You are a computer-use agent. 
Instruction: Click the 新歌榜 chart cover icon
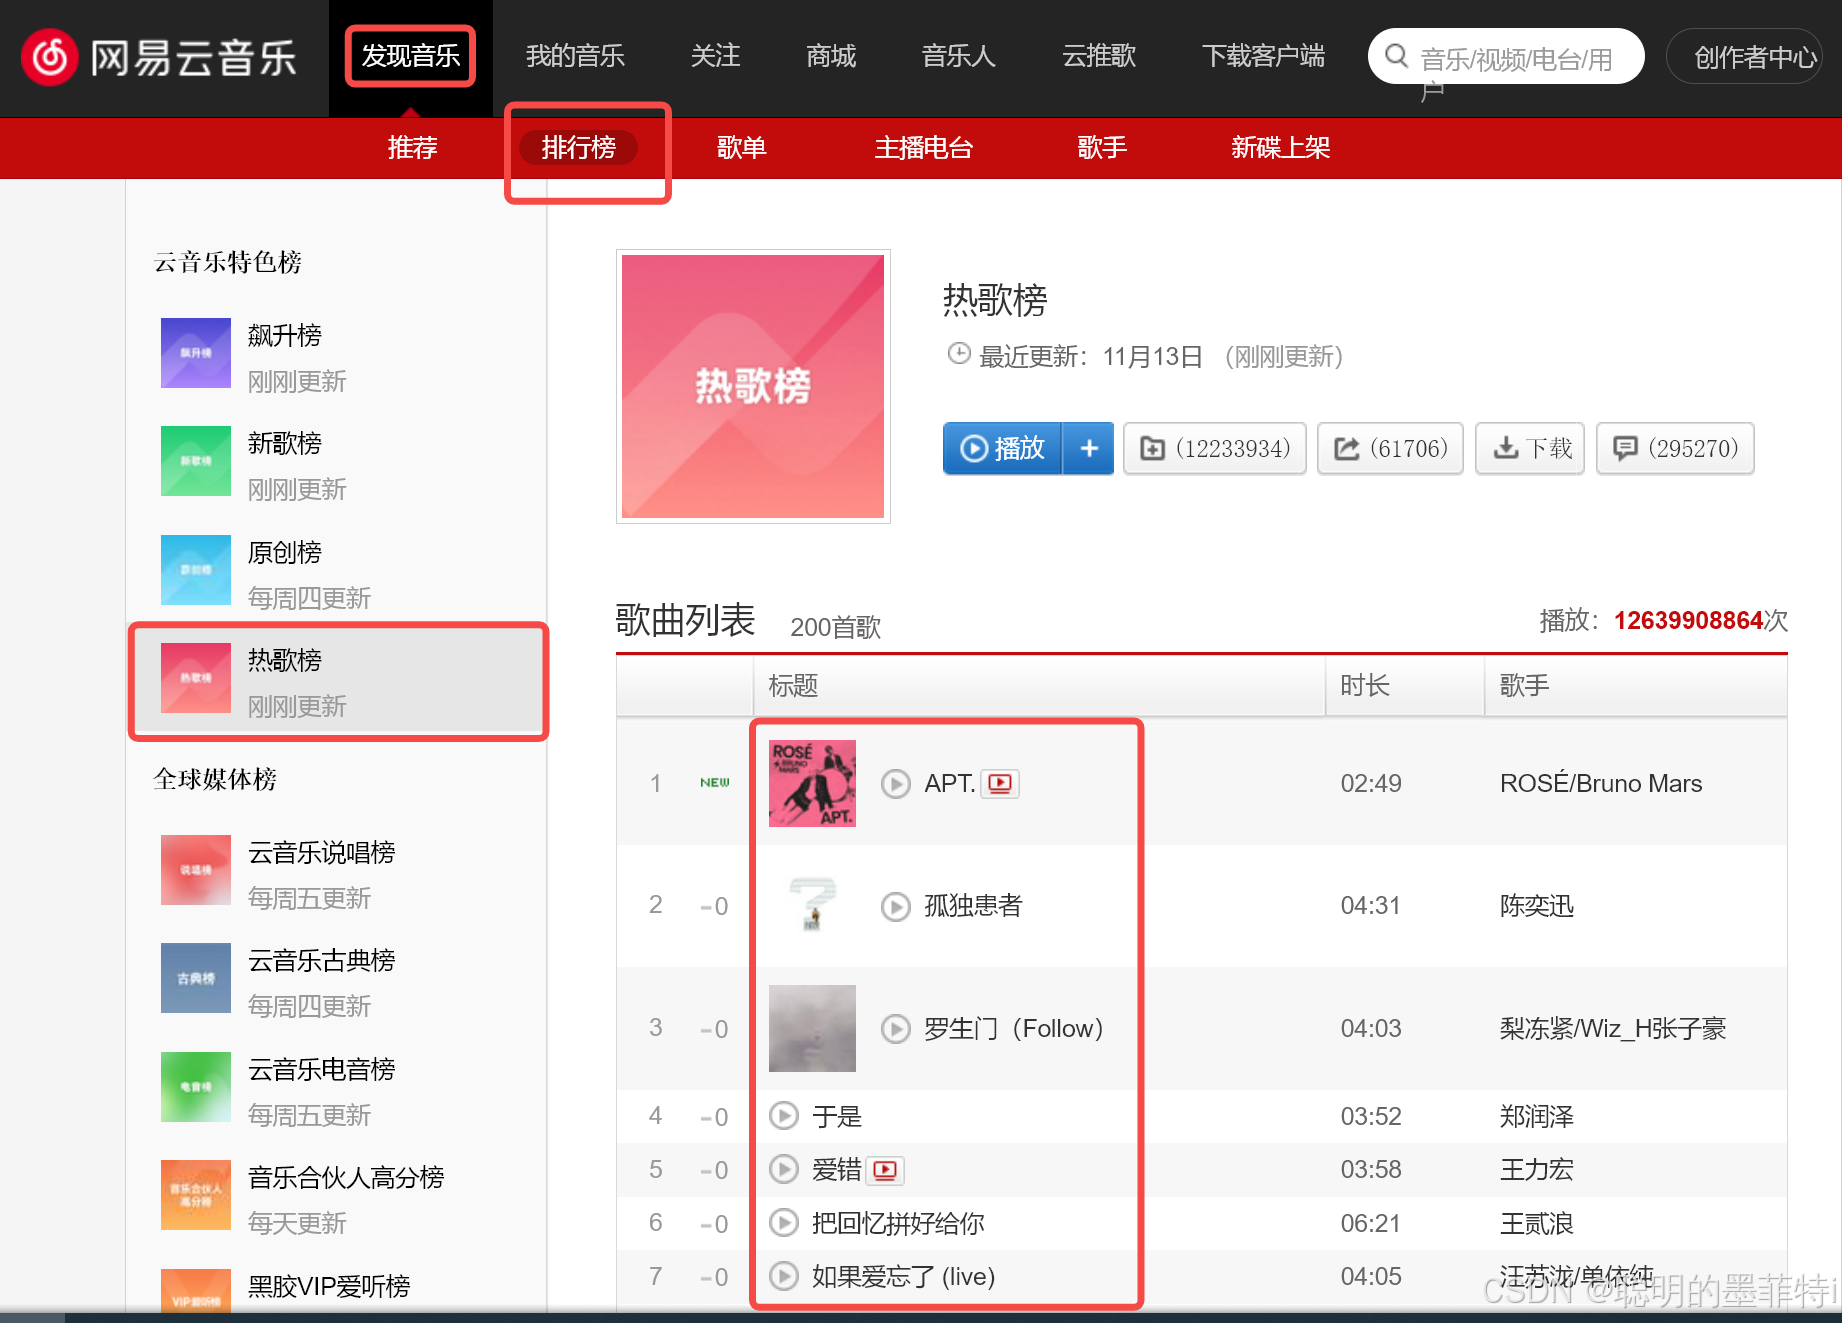(x=196, y=461)
